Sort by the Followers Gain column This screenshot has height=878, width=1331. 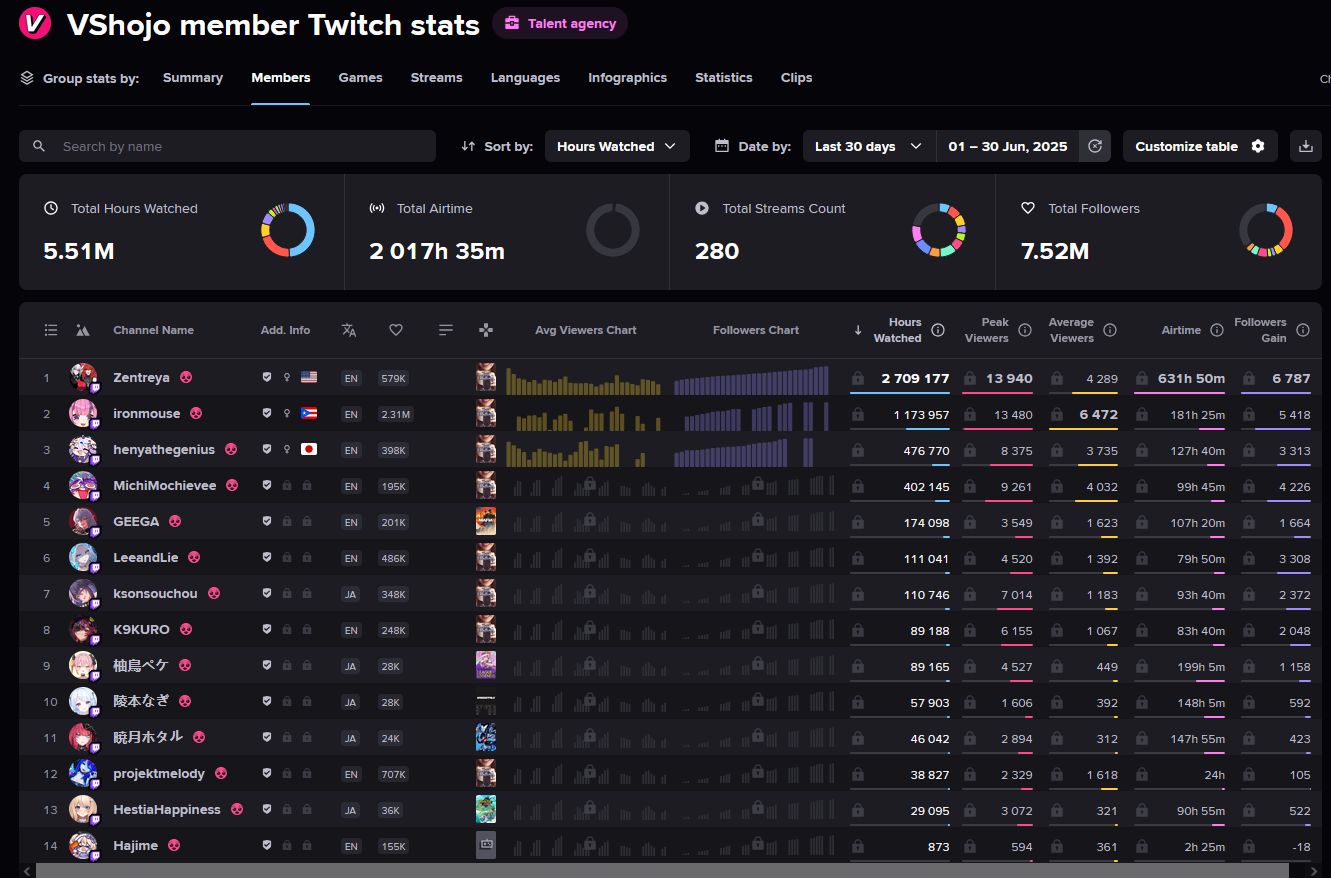tap(1260, 330)
